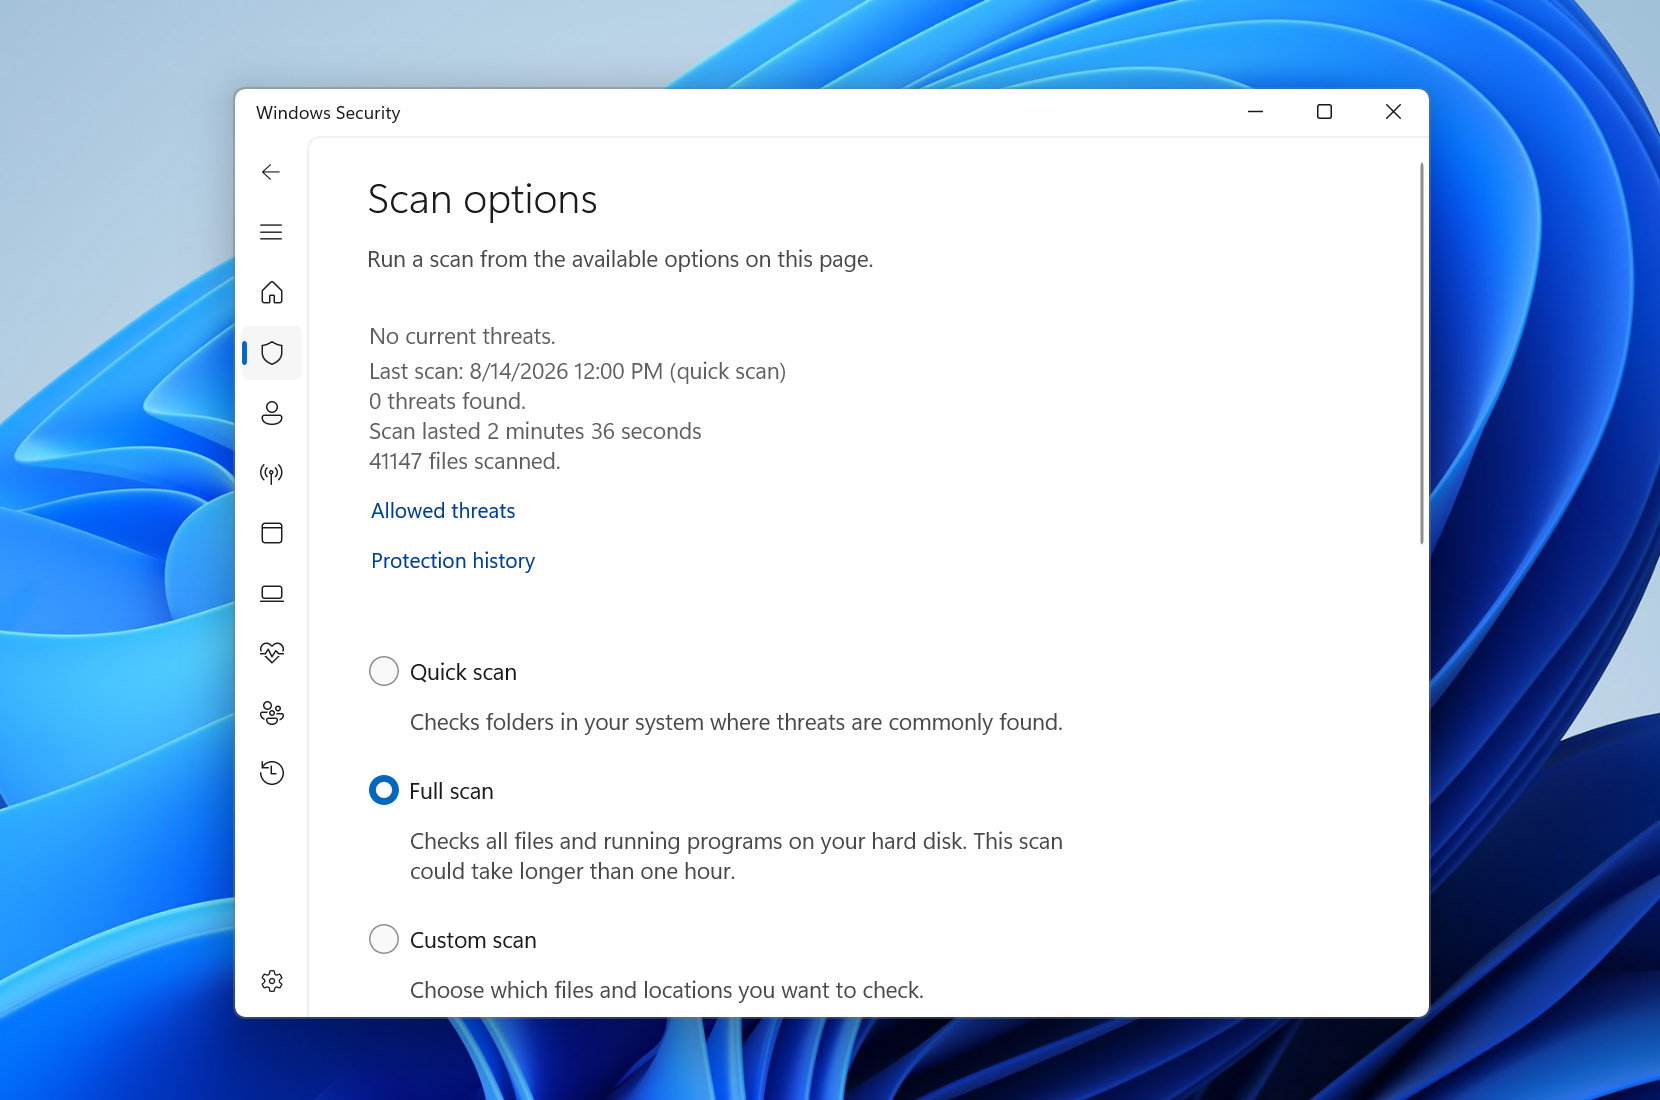Click the "41147 files scanned." text
This screenshot has height=1100, width=1660.
(x=464, y=462)
